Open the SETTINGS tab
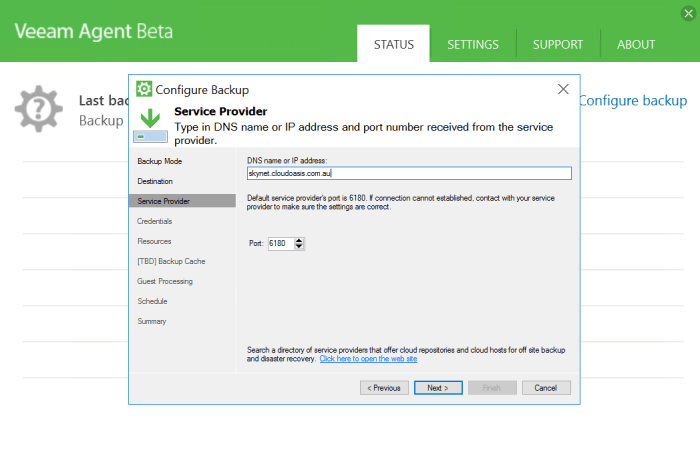This screenshot has width=700, height=450. 473,44
